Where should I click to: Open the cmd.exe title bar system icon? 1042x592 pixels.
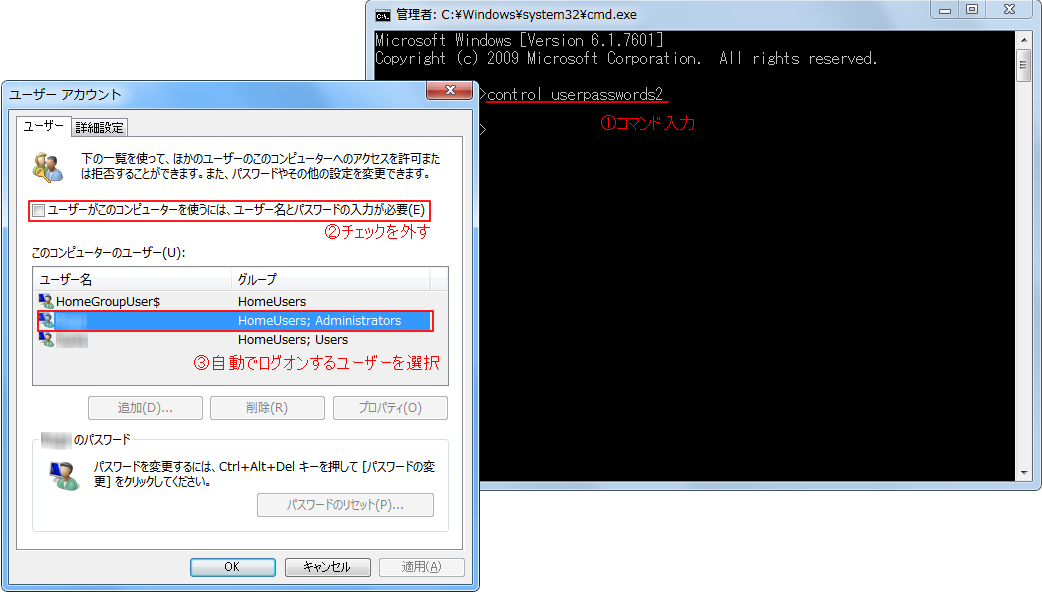[383, 15]
